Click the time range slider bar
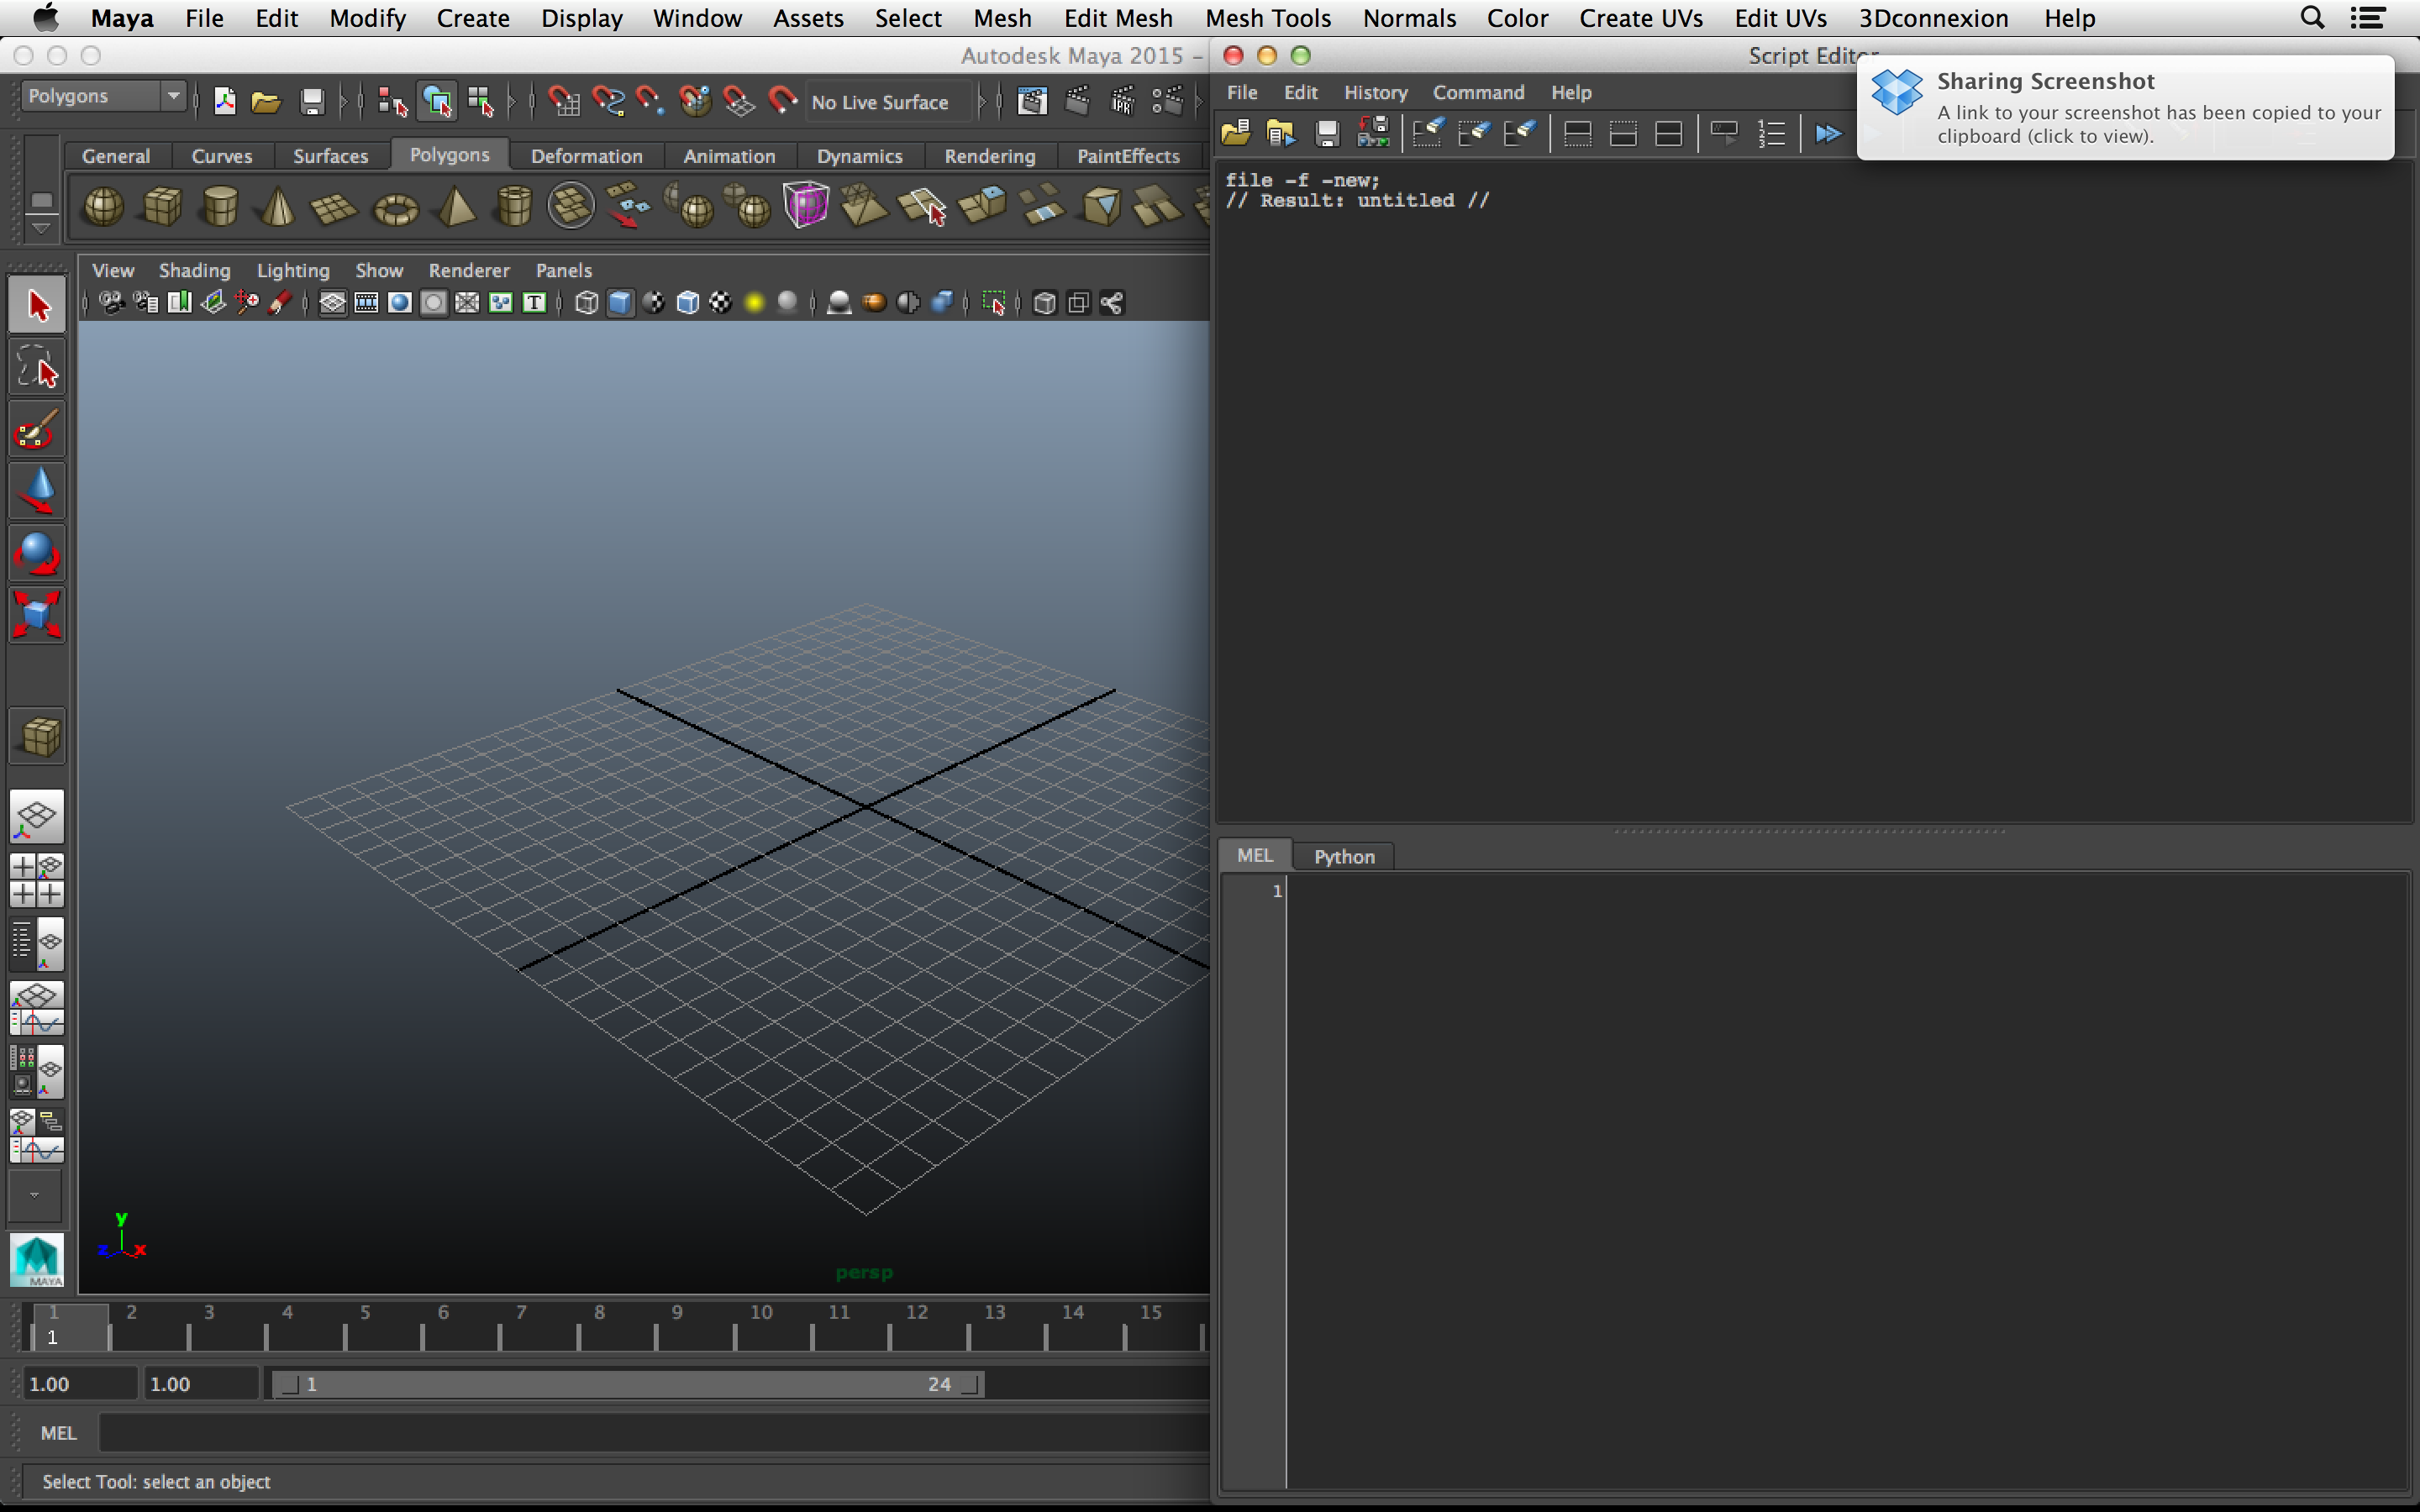Image resolution: width=2420 pixels, height=1512 pixels. tap(628, 1384)
